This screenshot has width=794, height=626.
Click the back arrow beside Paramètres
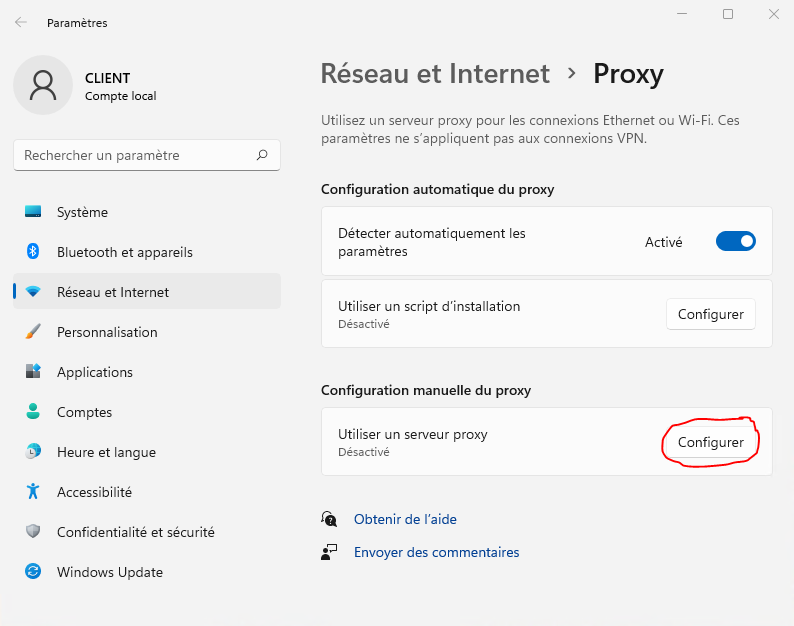(21, 22)
